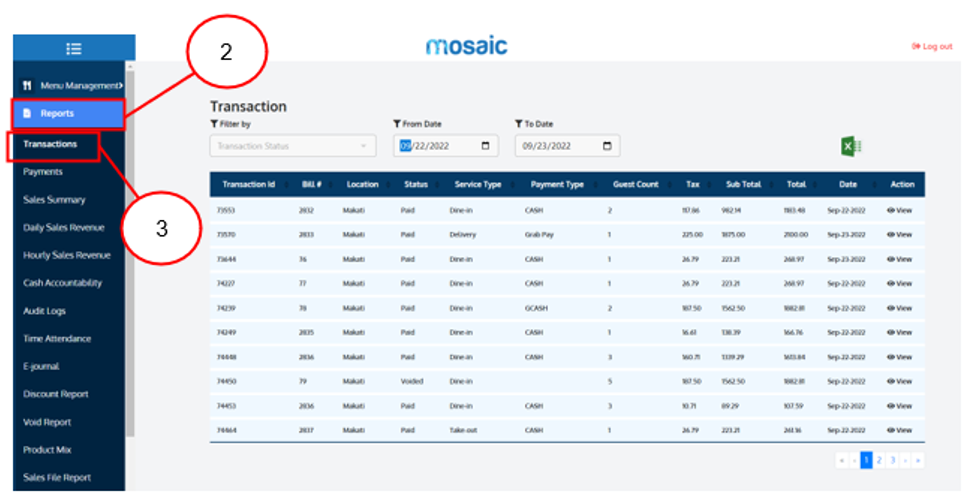
Task: Sort by Total column header
Action: tap(796, 185)
